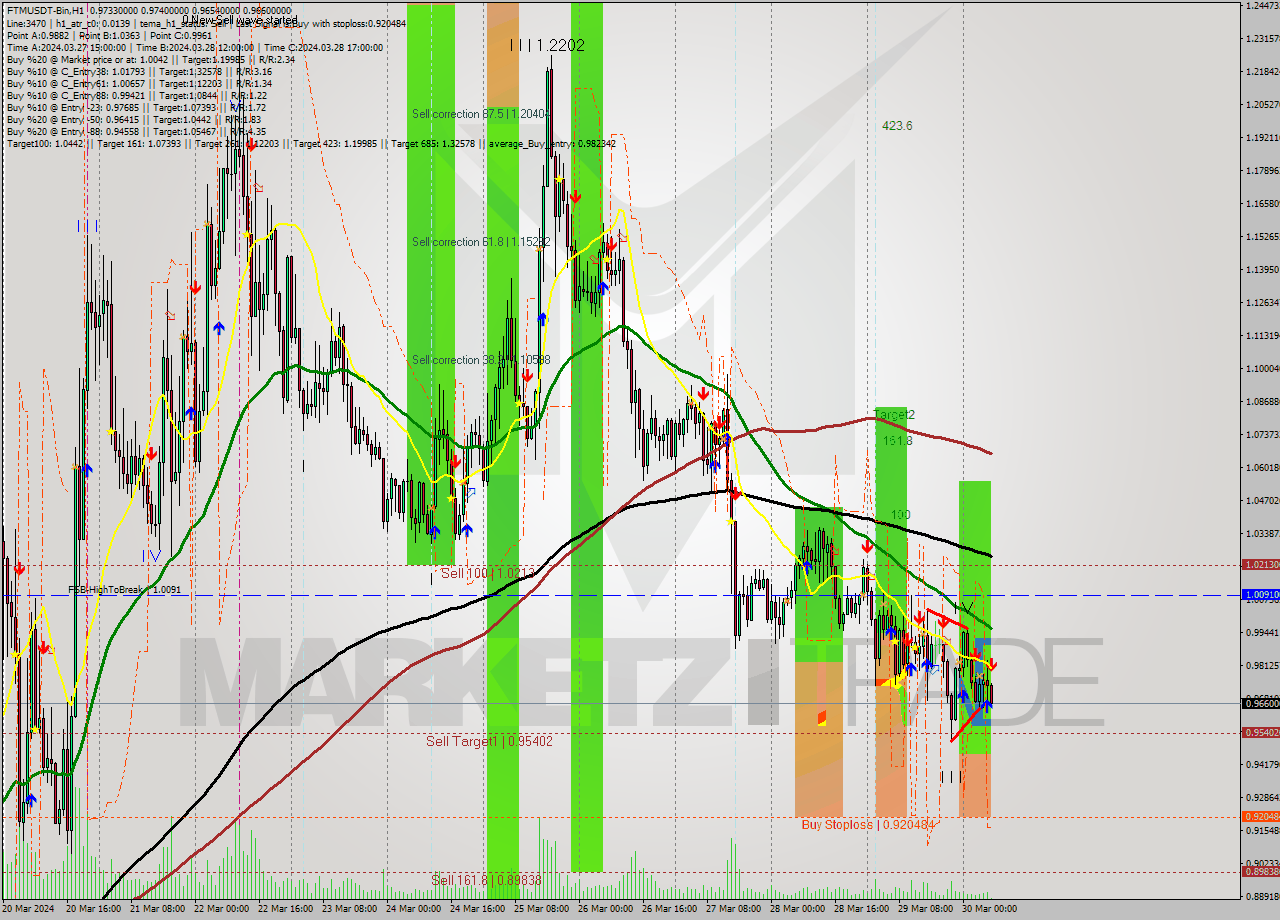This screenshot has height=920, width=1280.
Task: Click the '29 Mar 08:00' time axis label
Action: 925,909
